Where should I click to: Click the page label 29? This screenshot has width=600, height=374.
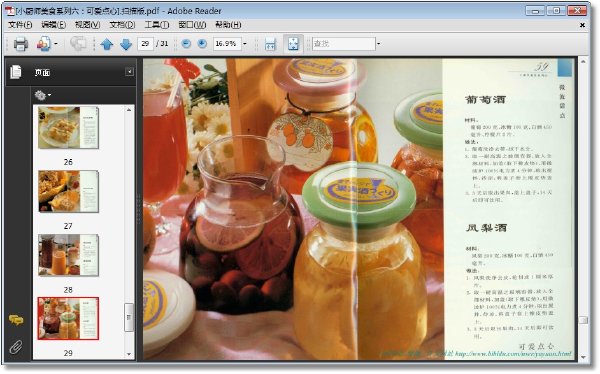coord(68,353)
